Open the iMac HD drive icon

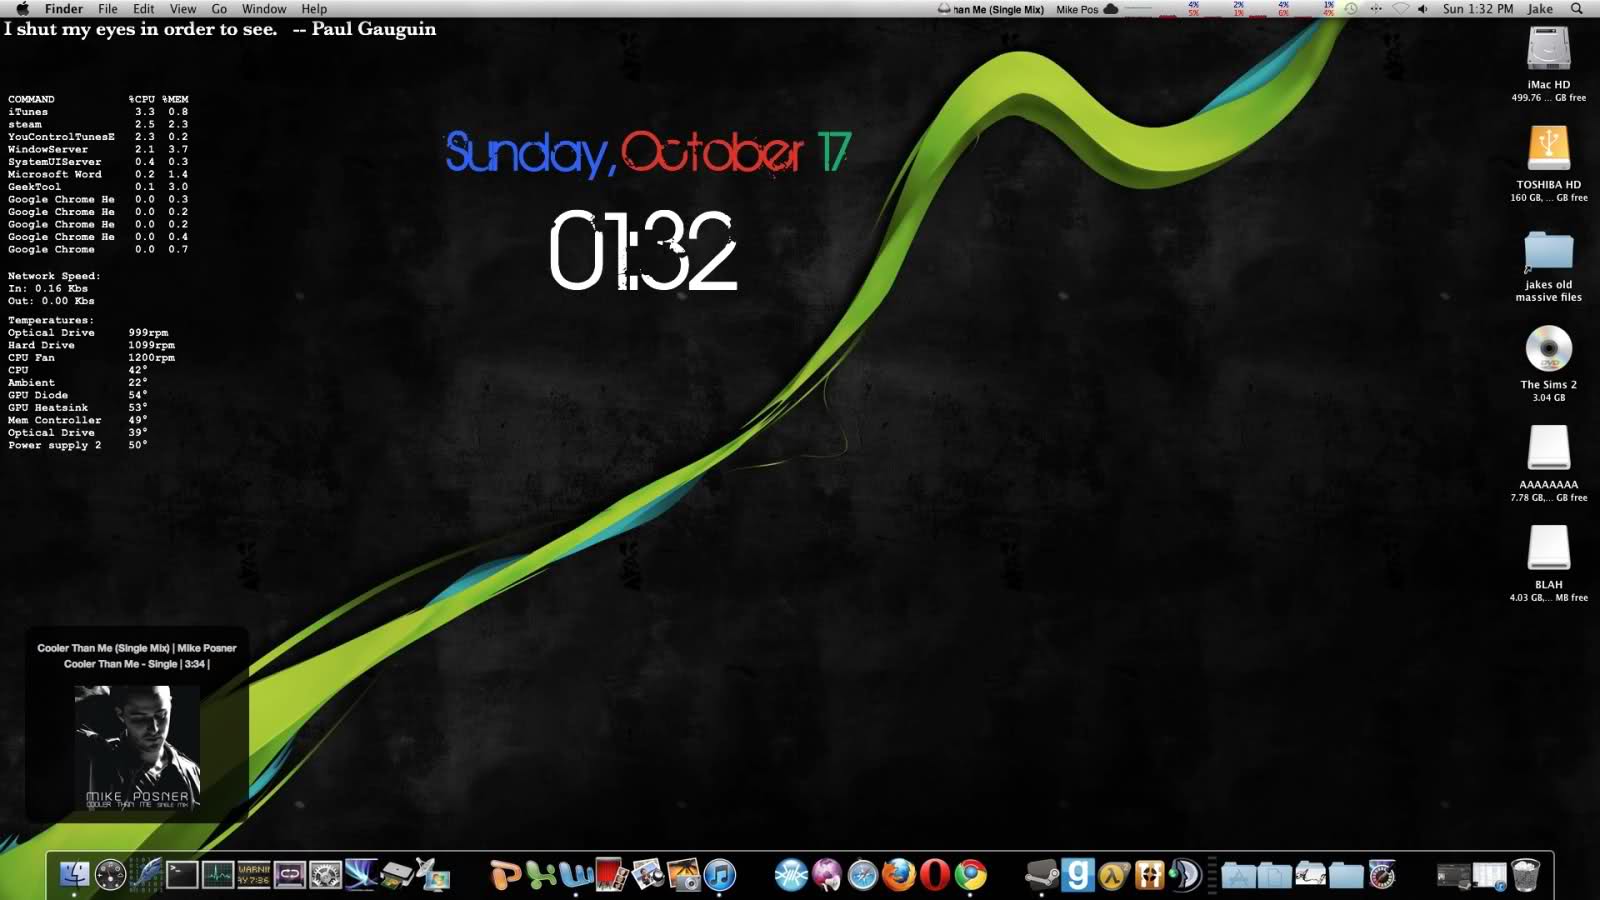[x=1548, y=48]
